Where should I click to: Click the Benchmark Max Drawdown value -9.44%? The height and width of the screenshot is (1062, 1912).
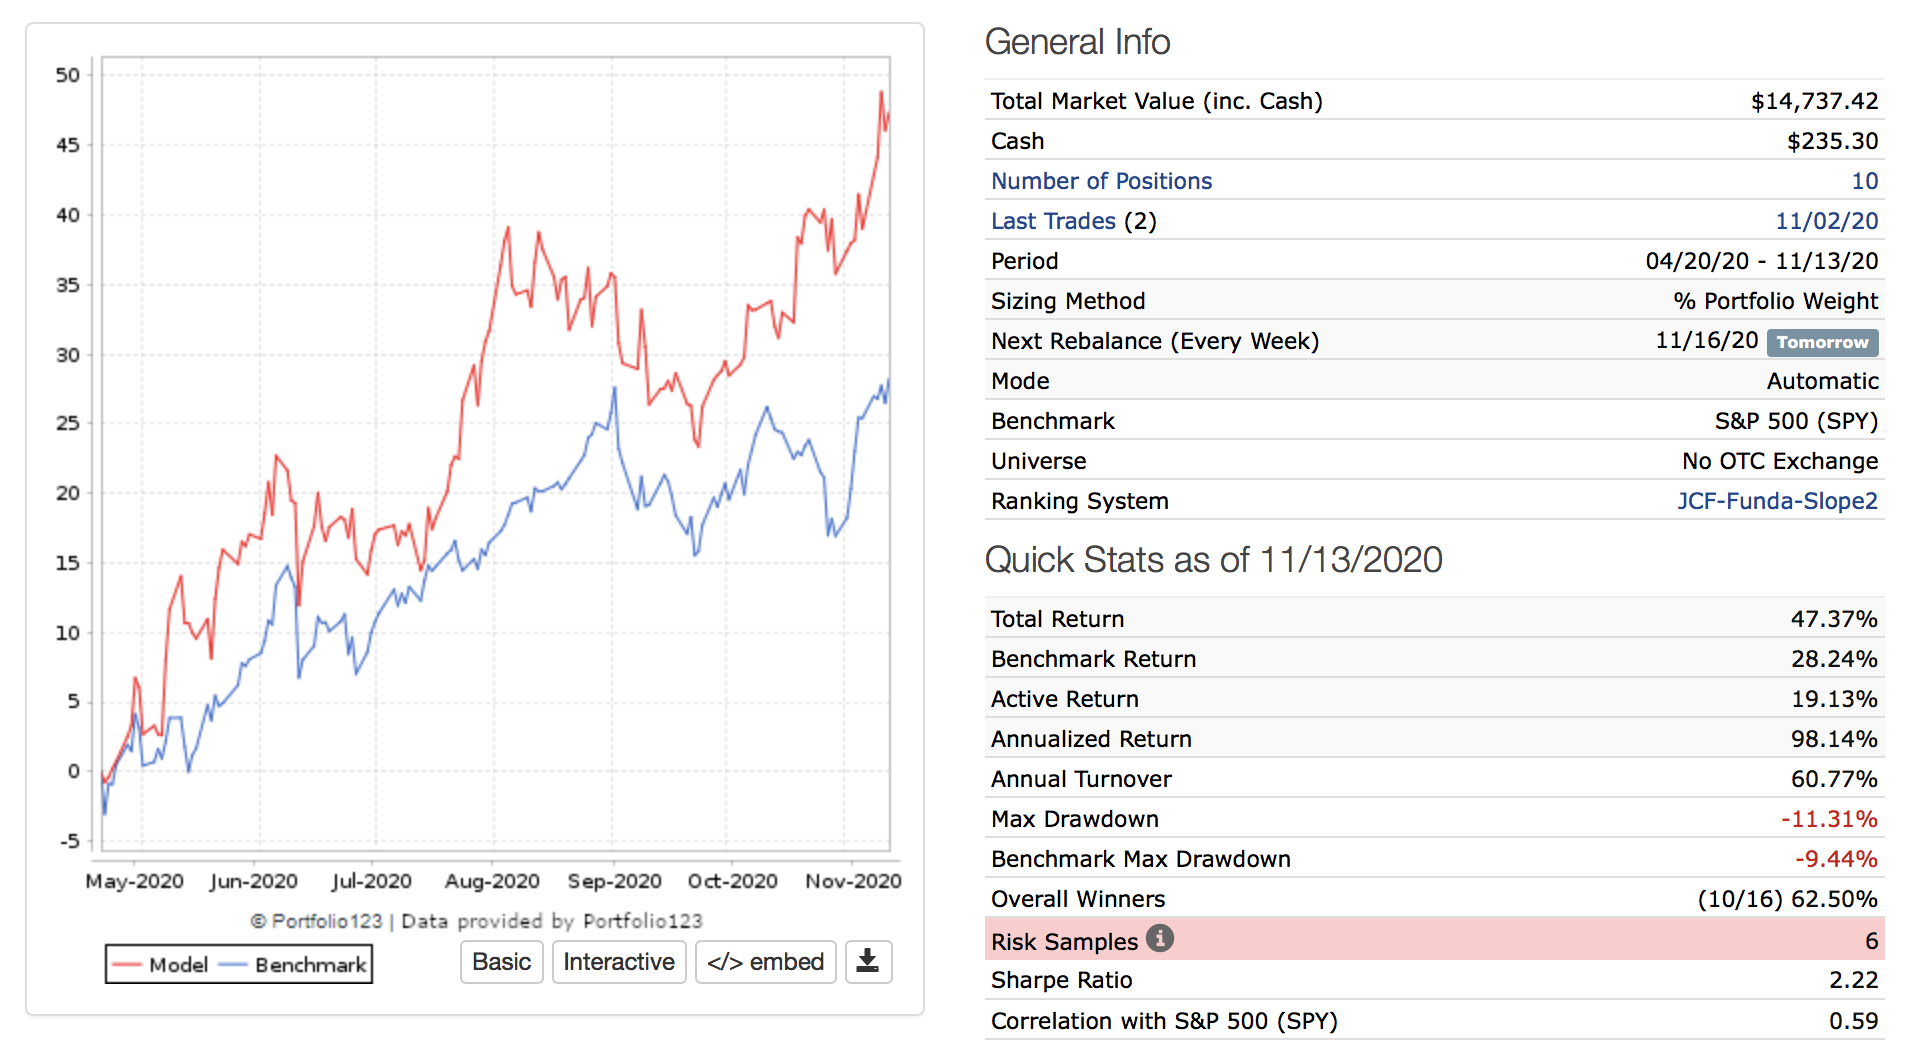[x=1835, y=859]
